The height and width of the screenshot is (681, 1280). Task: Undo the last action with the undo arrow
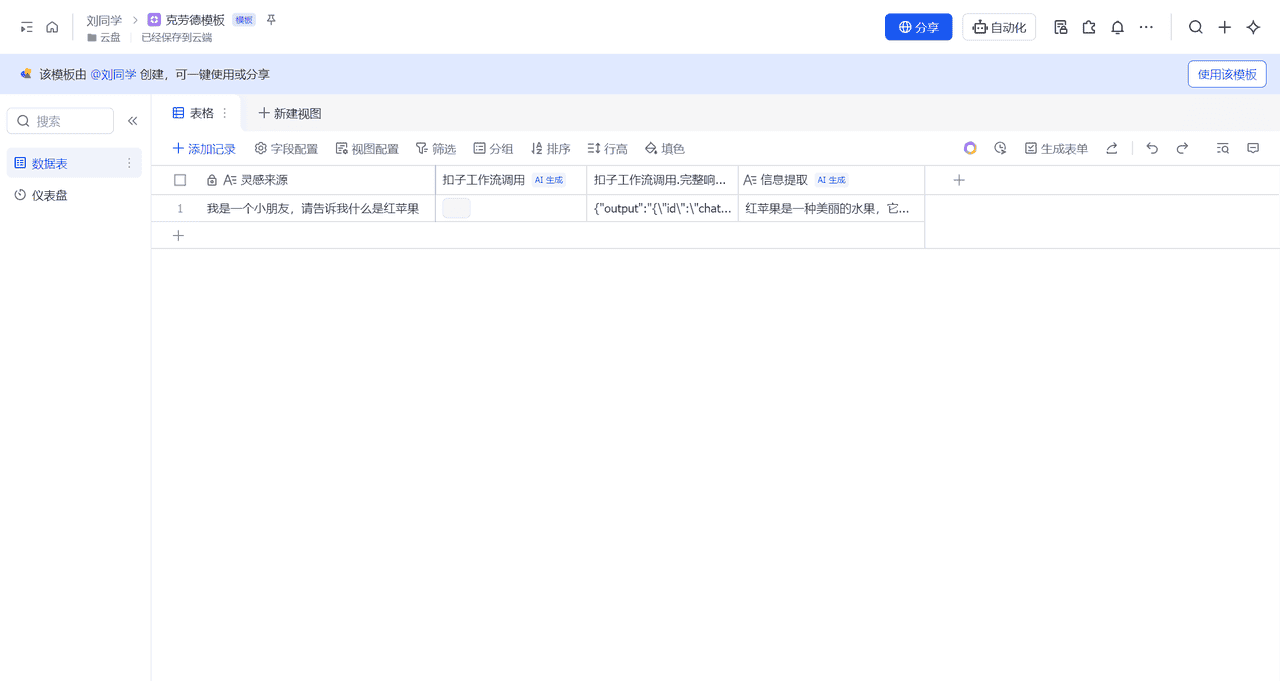pyautogui.click(x=1152, y=147)
